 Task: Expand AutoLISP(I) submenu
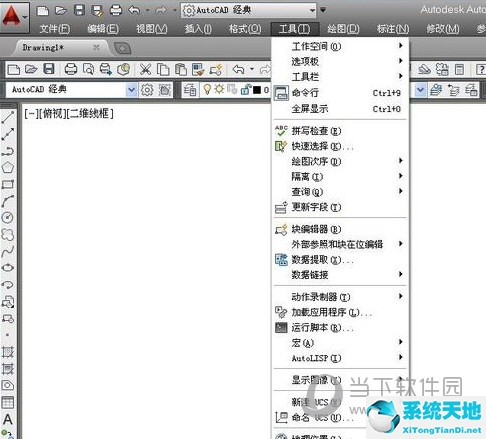pos(340,358)
